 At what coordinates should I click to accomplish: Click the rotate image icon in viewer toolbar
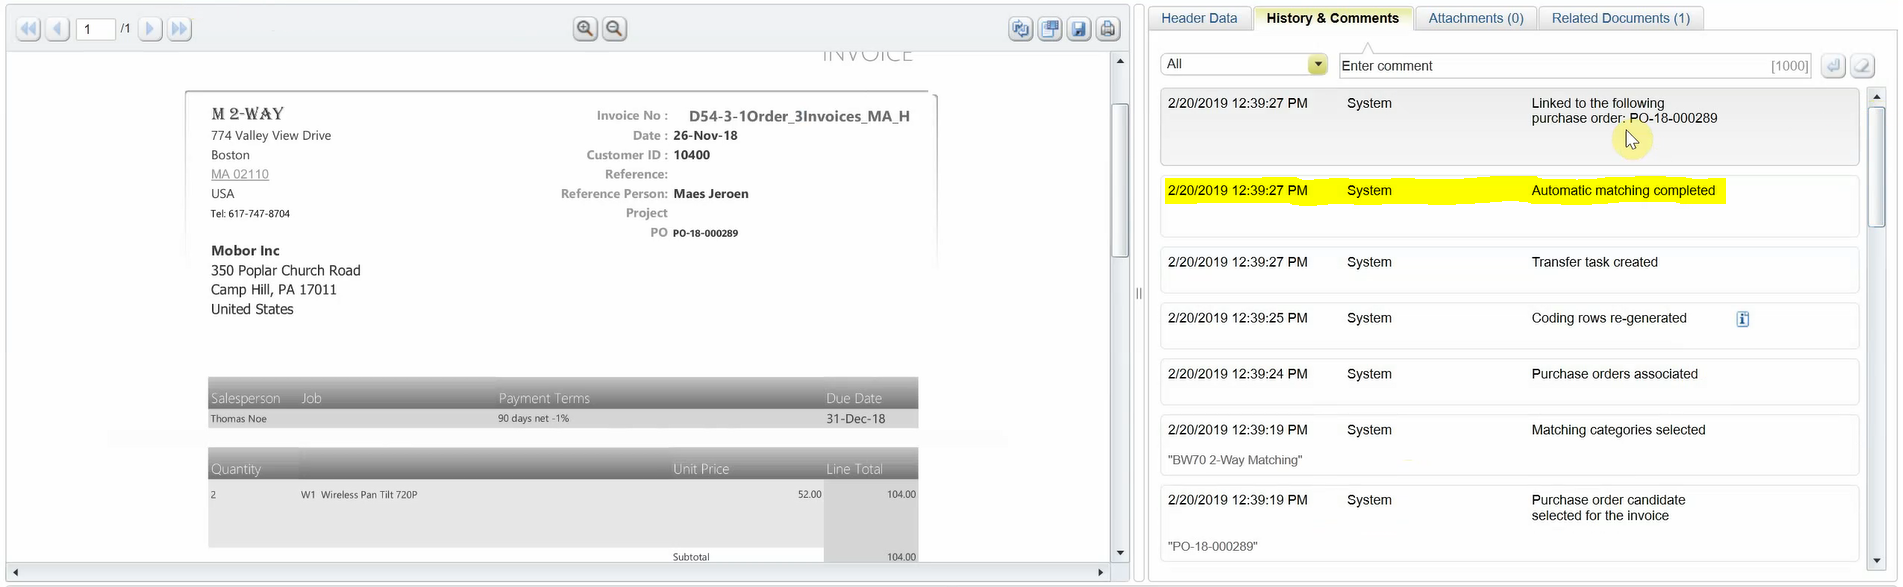[x=1020, y=29]
